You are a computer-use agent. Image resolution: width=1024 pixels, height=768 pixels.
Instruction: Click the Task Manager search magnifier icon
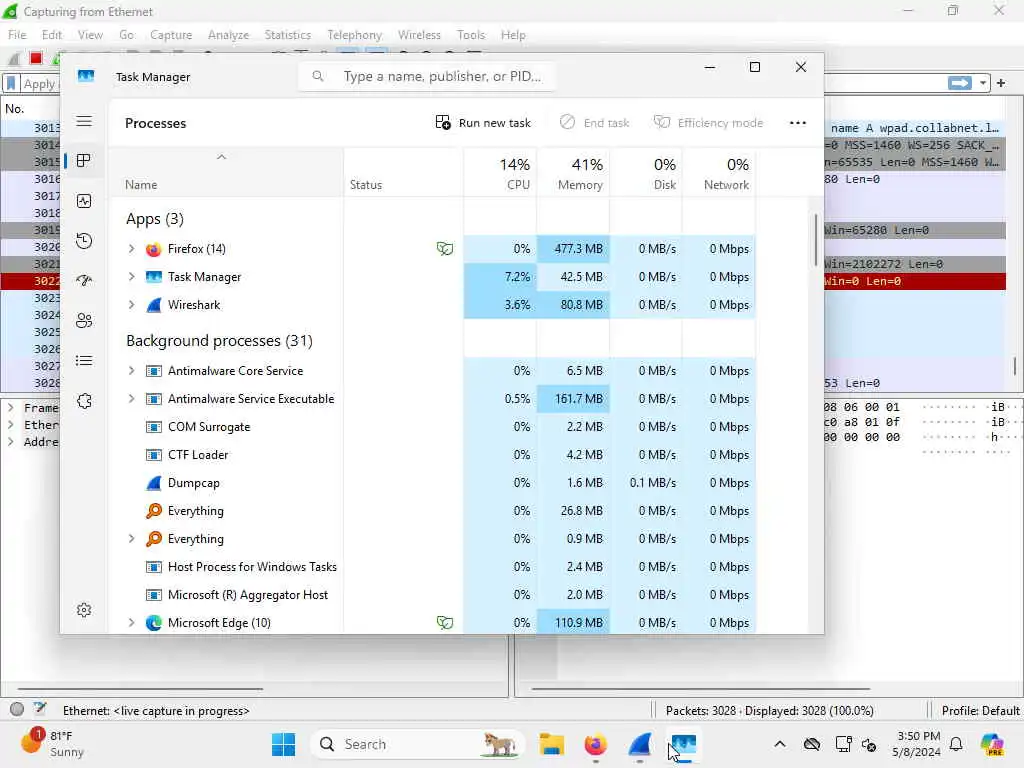coord(318,76)
